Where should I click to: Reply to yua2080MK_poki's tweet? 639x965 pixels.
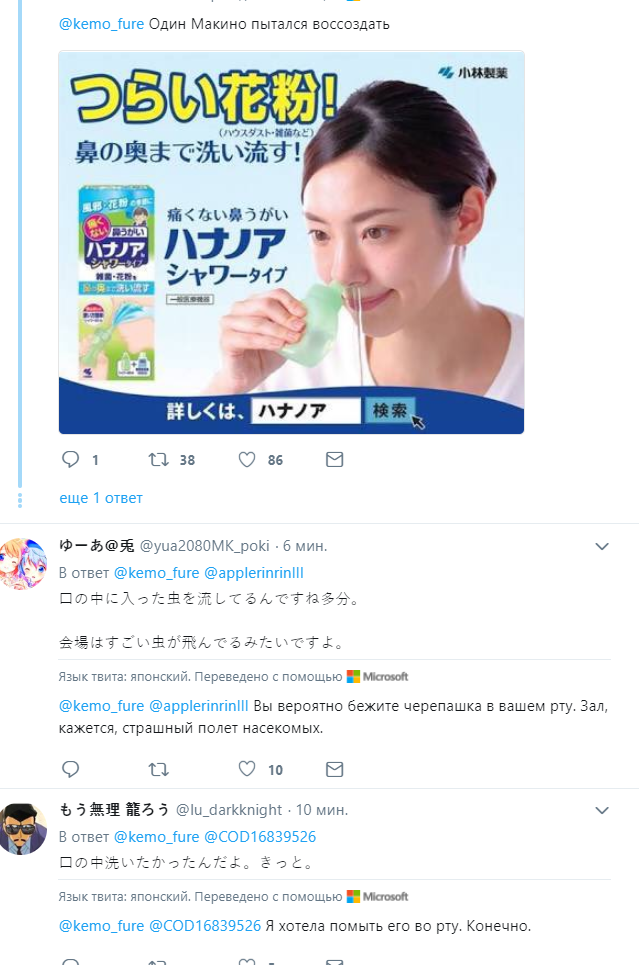click(71, 769)
